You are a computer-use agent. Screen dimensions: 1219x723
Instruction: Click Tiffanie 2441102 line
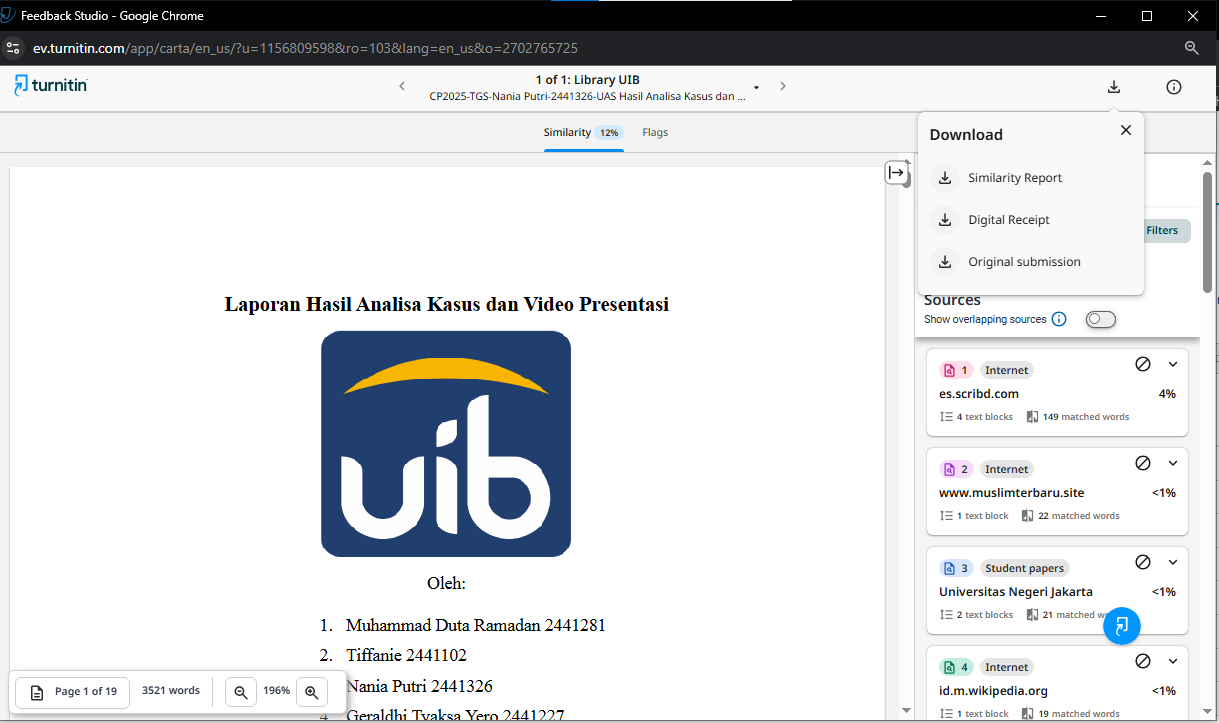coord(406,656)
